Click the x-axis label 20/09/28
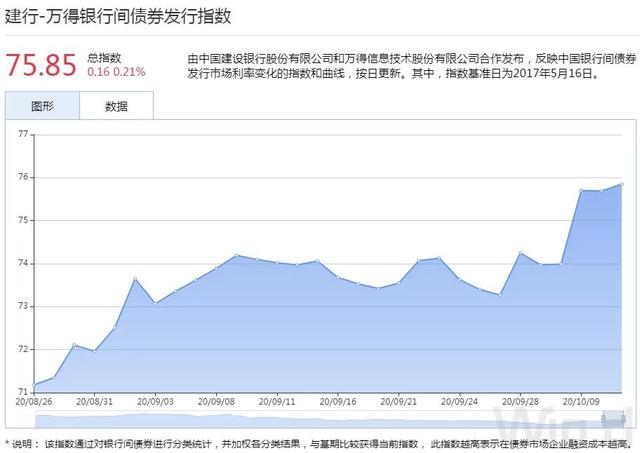 [520, 402]
